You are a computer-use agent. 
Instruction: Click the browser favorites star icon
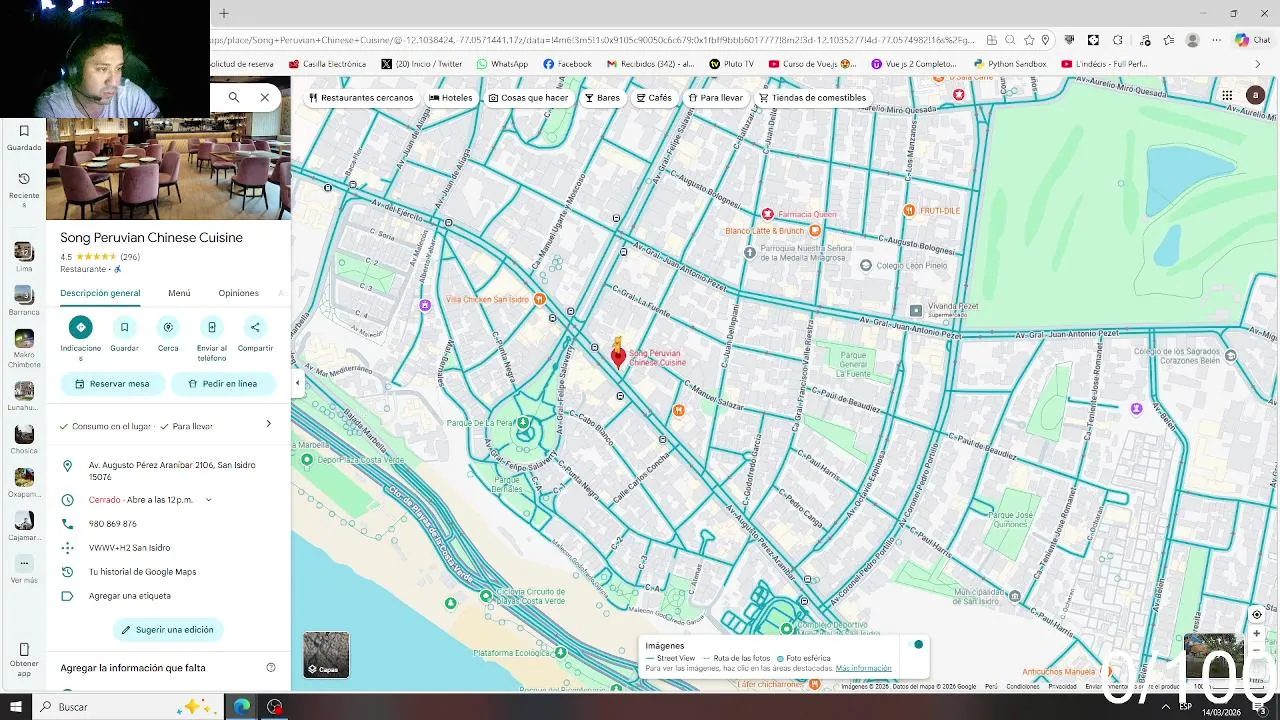click(x=1029, y=40)
